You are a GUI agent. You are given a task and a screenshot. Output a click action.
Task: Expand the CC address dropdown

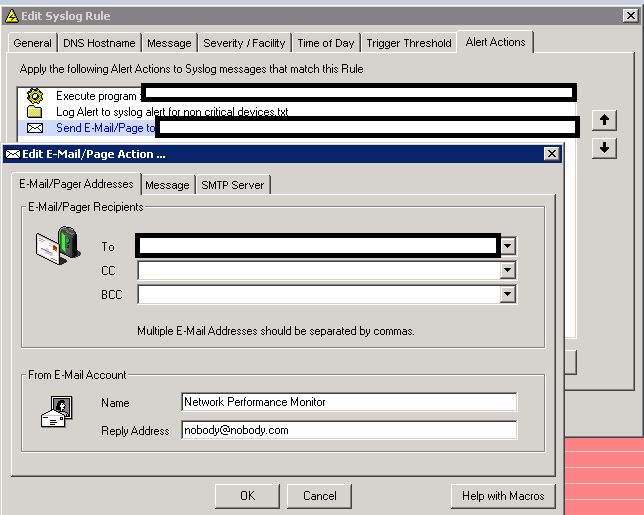(x=508, y=270)
